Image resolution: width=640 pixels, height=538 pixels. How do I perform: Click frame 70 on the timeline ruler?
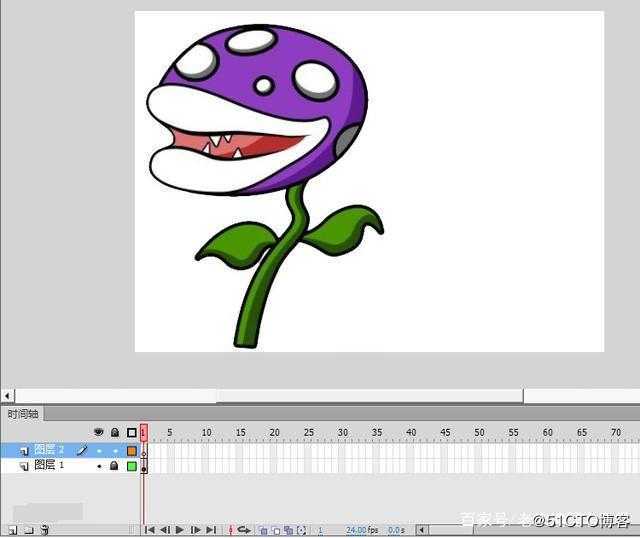[616, 432]
